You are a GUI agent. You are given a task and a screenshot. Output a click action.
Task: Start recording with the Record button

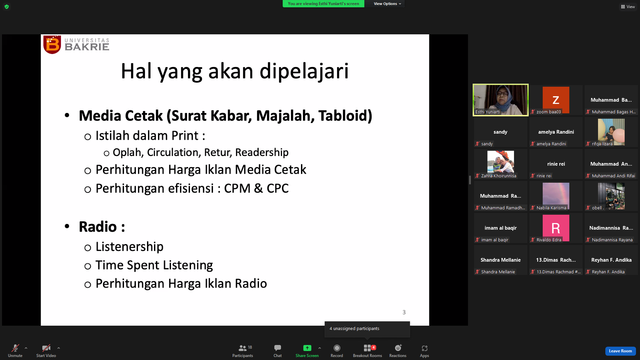337,350
